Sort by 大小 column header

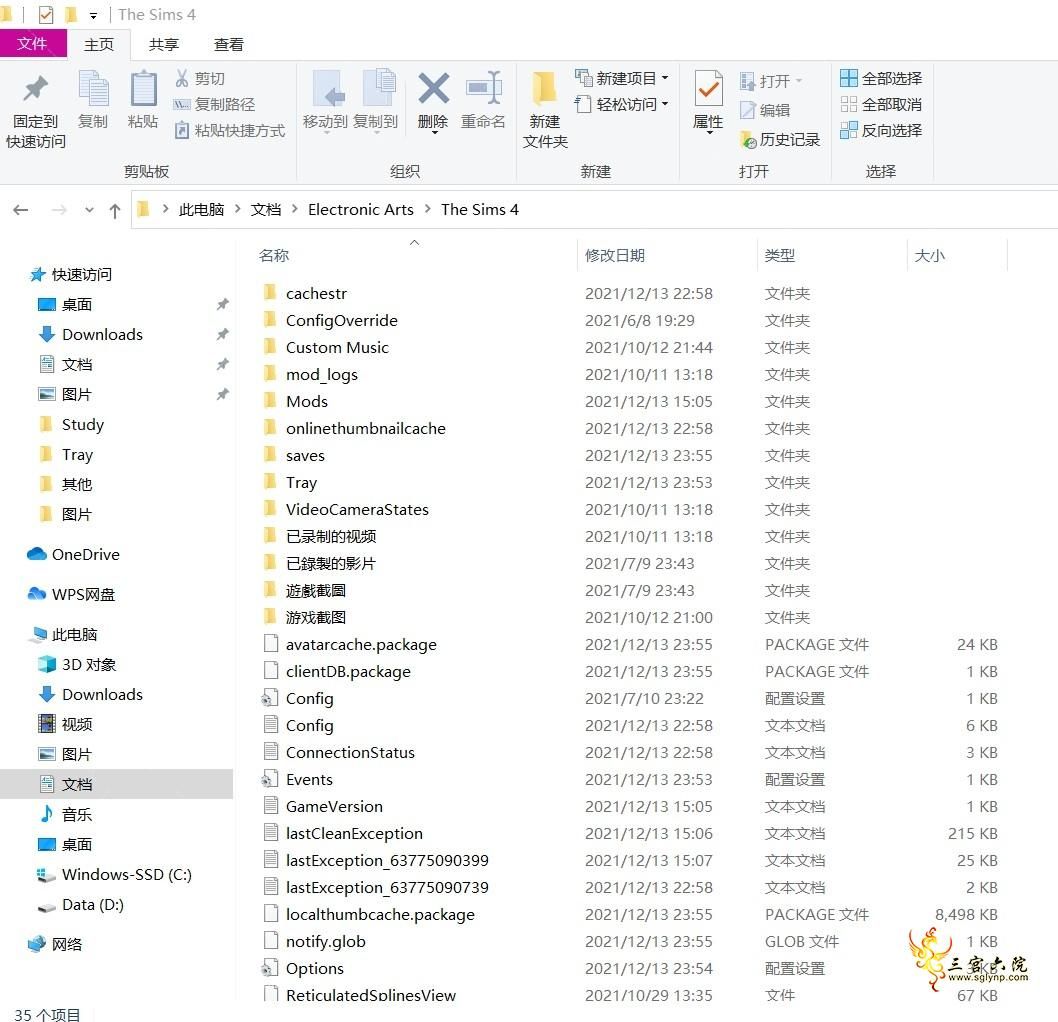[930, 255]
